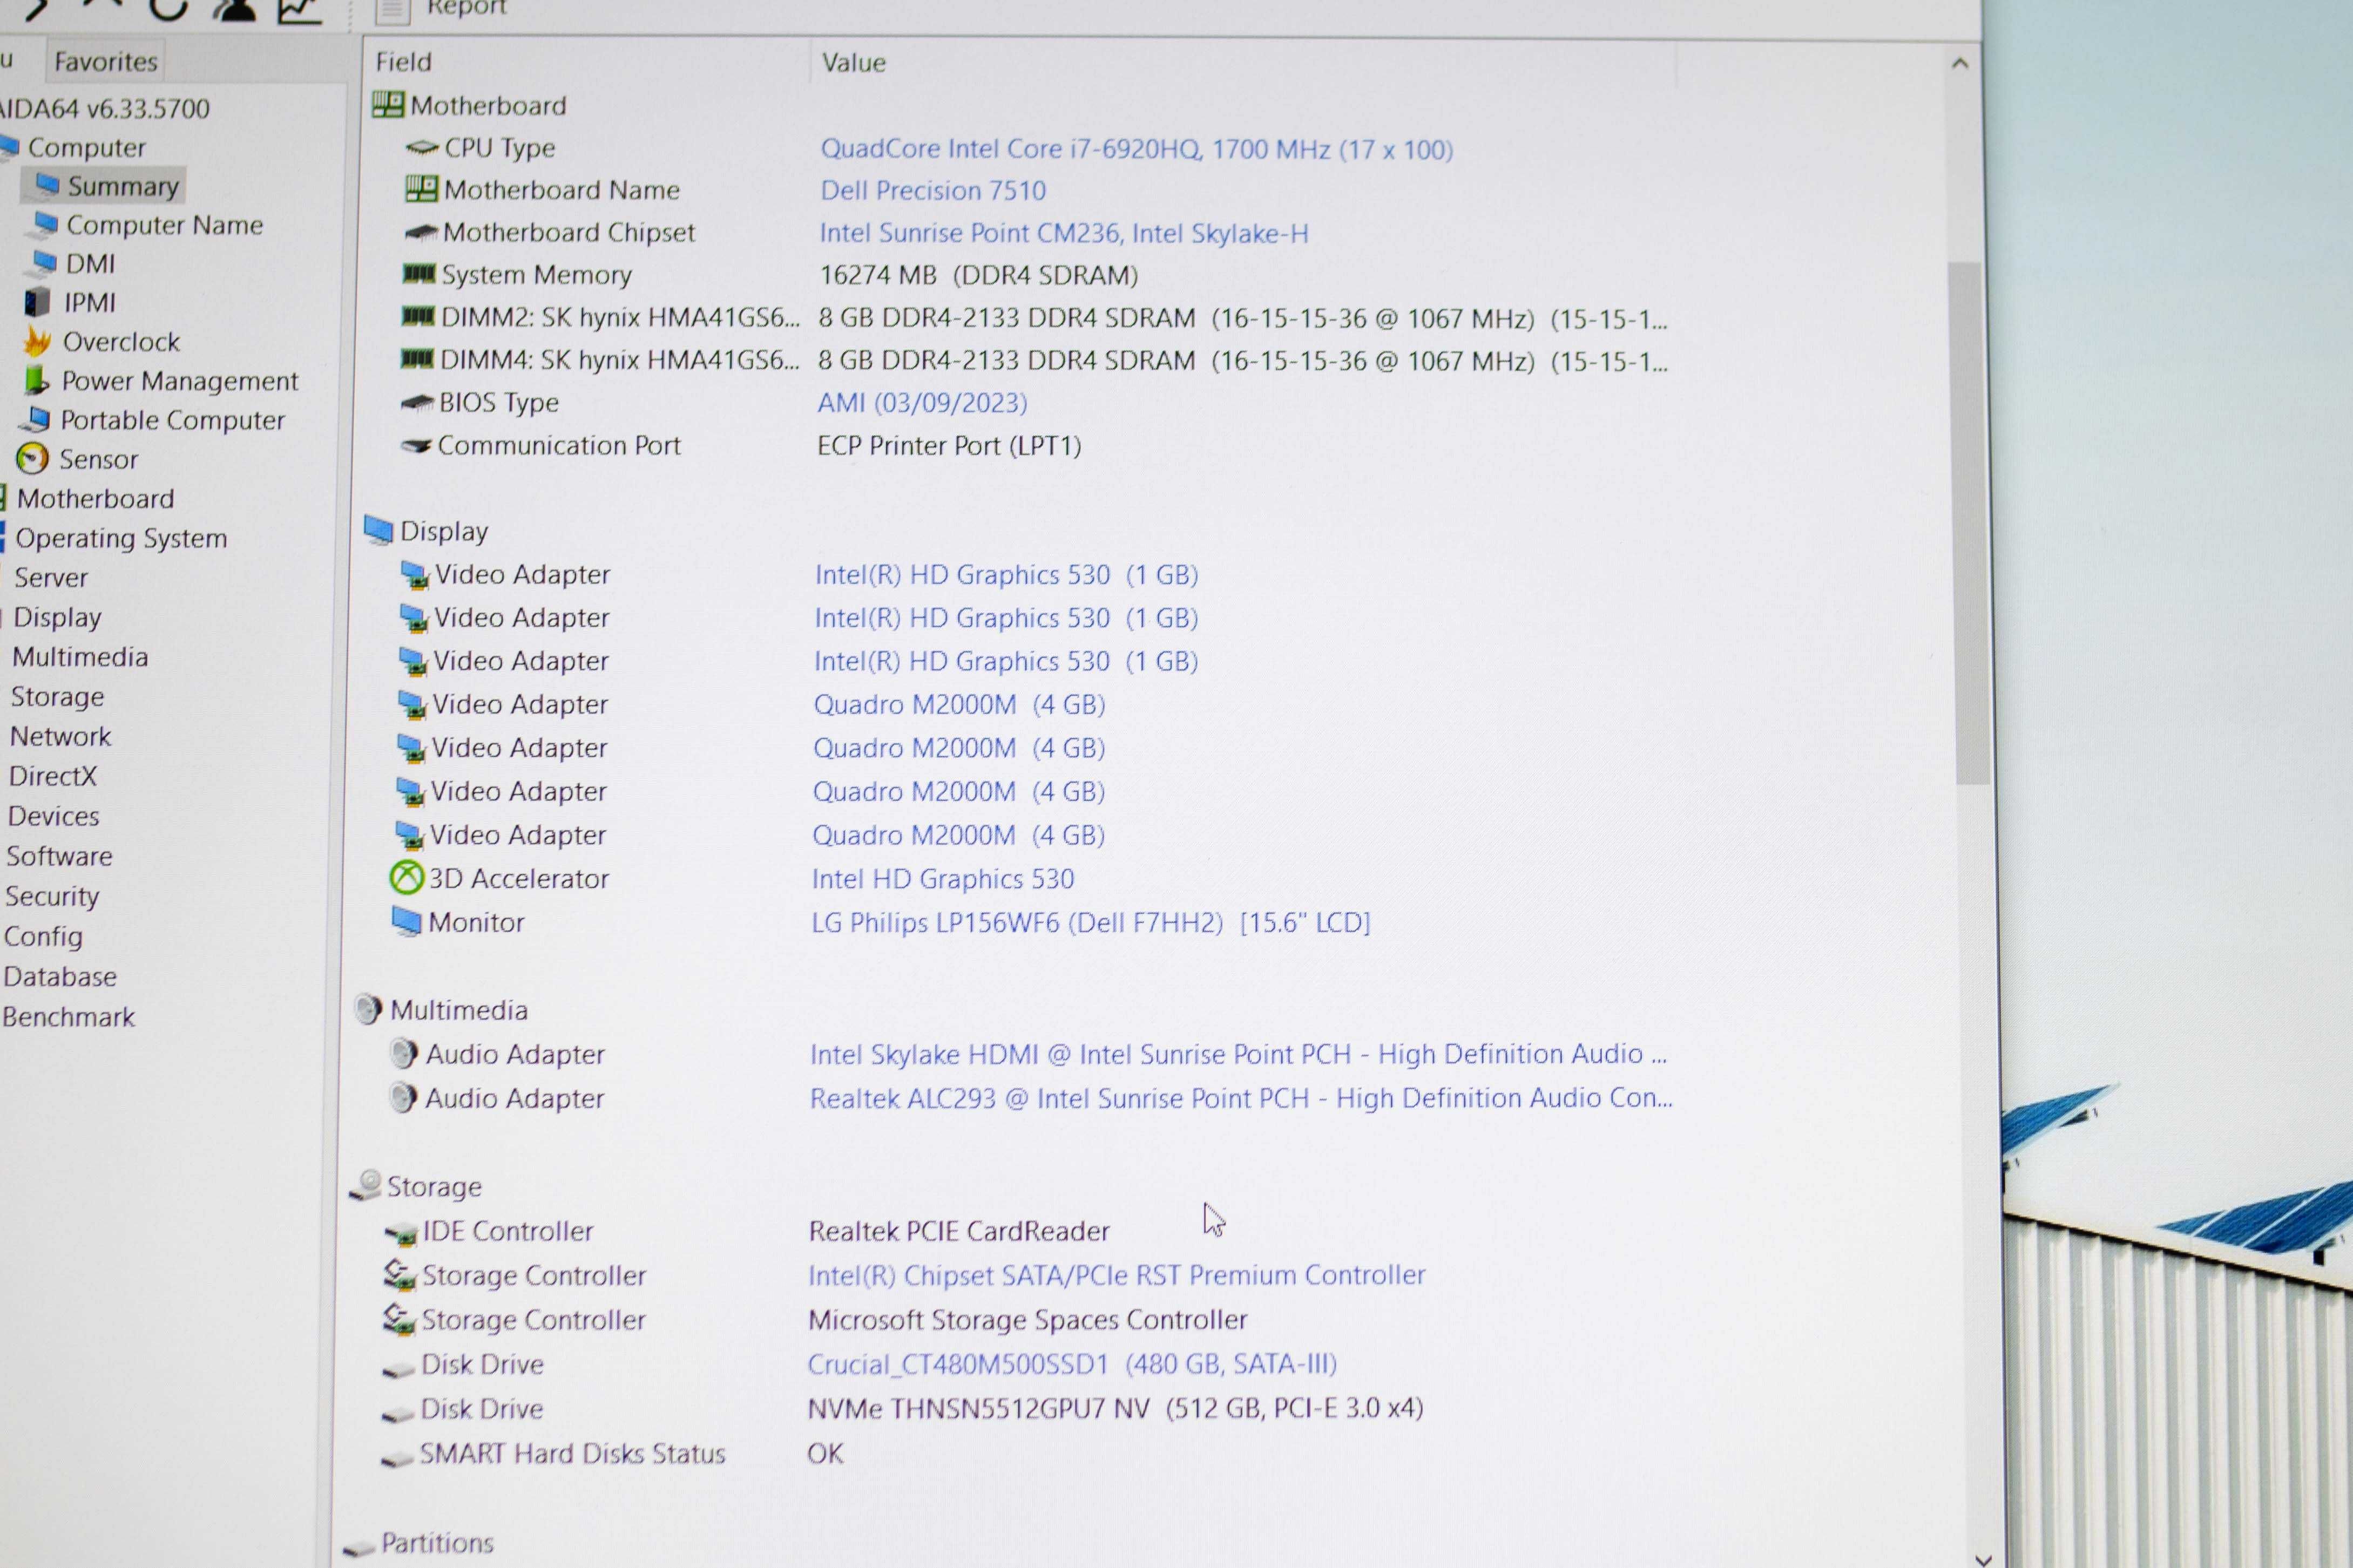Open the AMI (03/09/2023) BIOS link
This screenshot has width=2353, height=1568.
pyautogui.click(x=922, y=403)
